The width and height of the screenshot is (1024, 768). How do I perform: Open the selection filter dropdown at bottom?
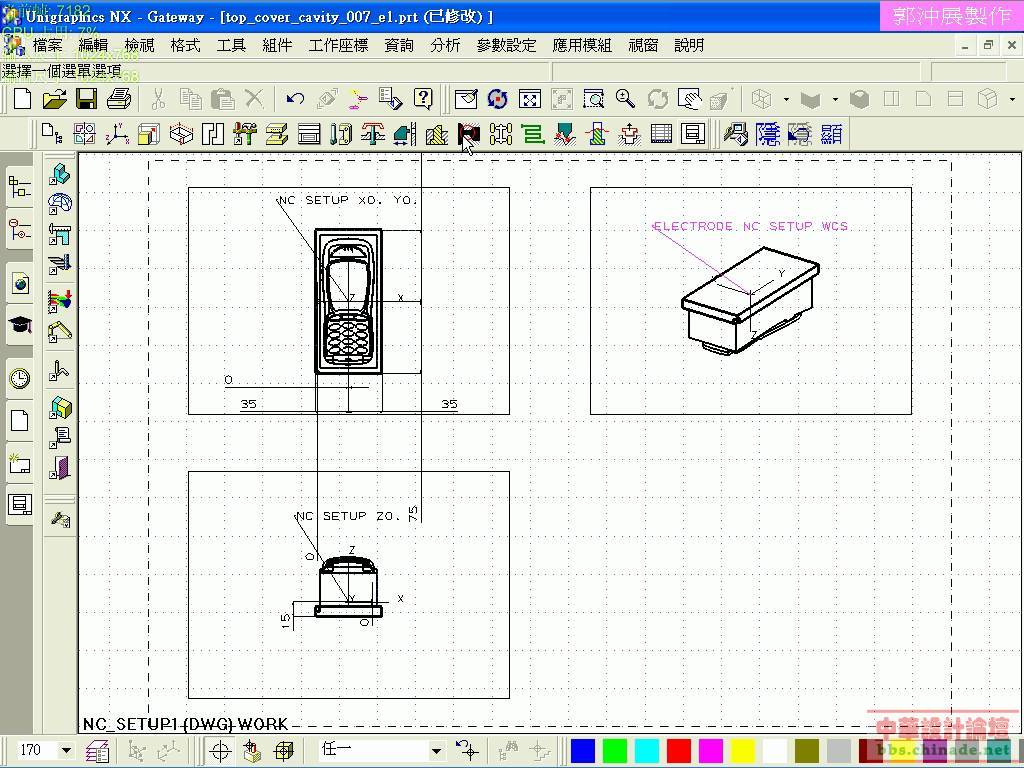436,750
